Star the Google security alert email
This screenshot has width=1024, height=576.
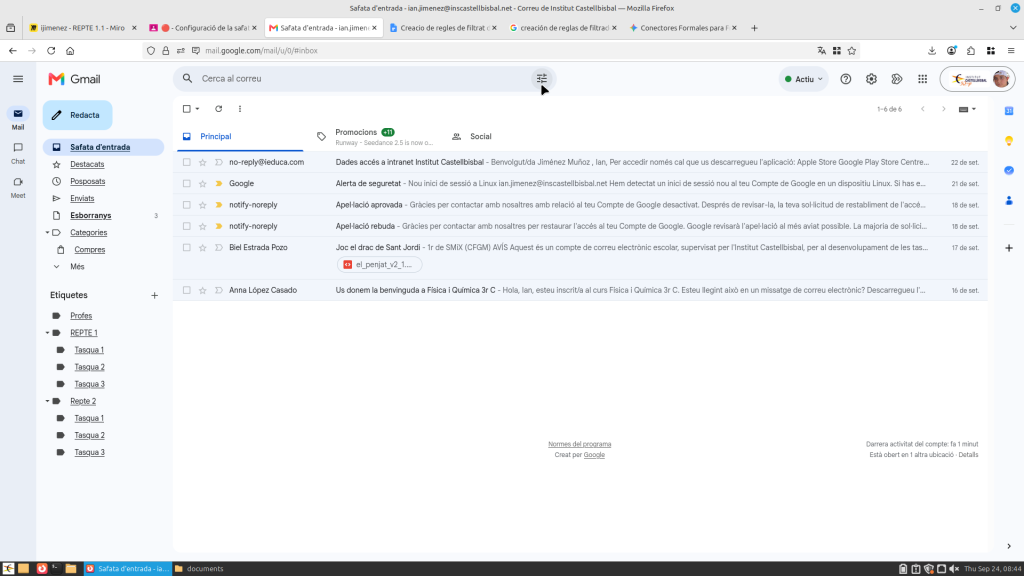click(x=202, y=184)
